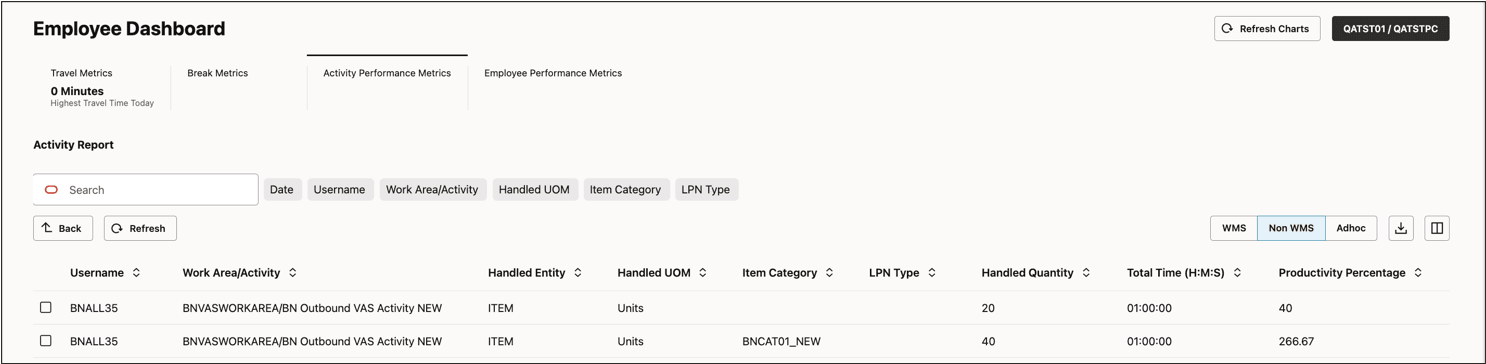
Task: Click in the Search input field
Action: point(146,190)
